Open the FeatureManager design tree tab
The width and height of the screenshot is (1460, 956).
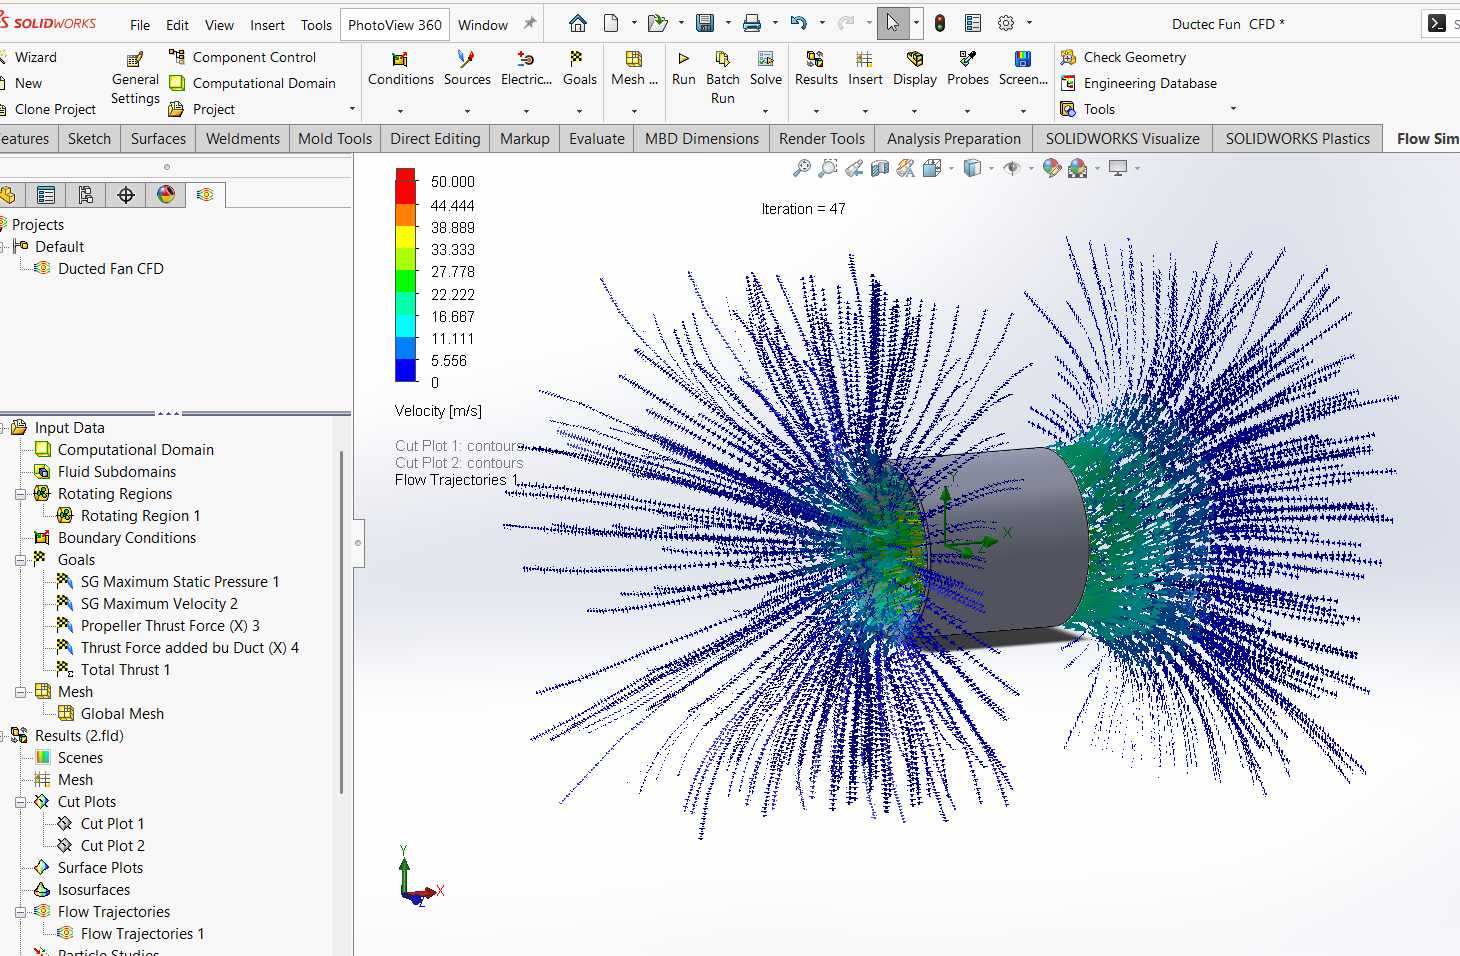click(x=8, y=195)
